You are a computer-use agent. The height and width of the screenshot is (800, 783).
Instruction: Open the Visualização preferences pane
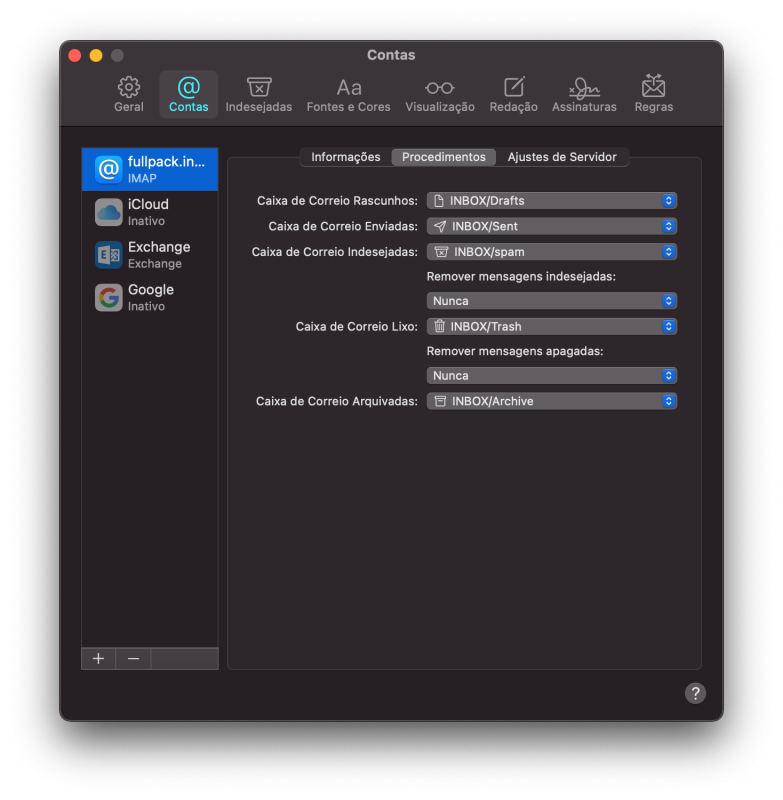tap(440, 95)
